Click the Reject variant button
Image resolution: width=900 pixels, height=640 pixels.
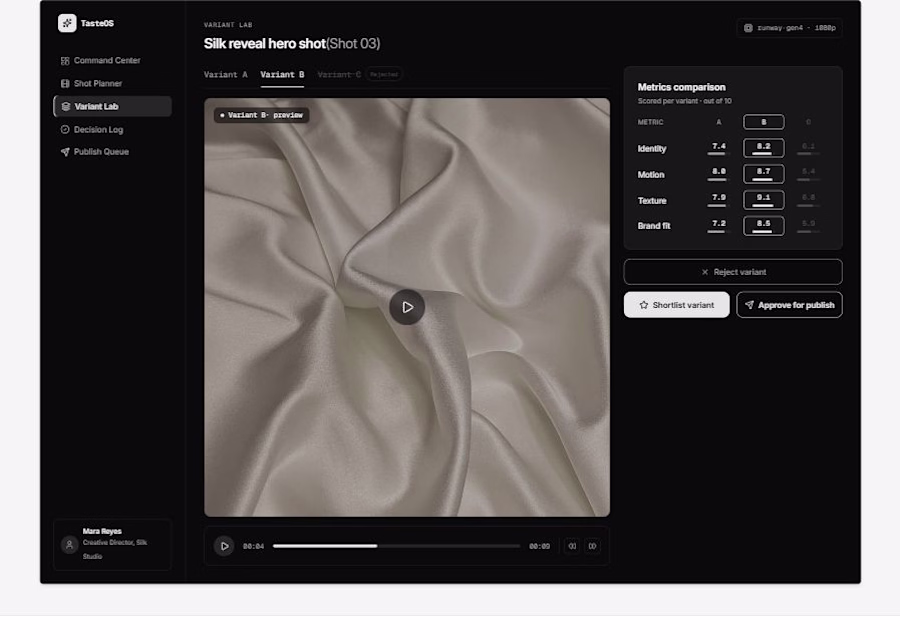click(733, 272)
